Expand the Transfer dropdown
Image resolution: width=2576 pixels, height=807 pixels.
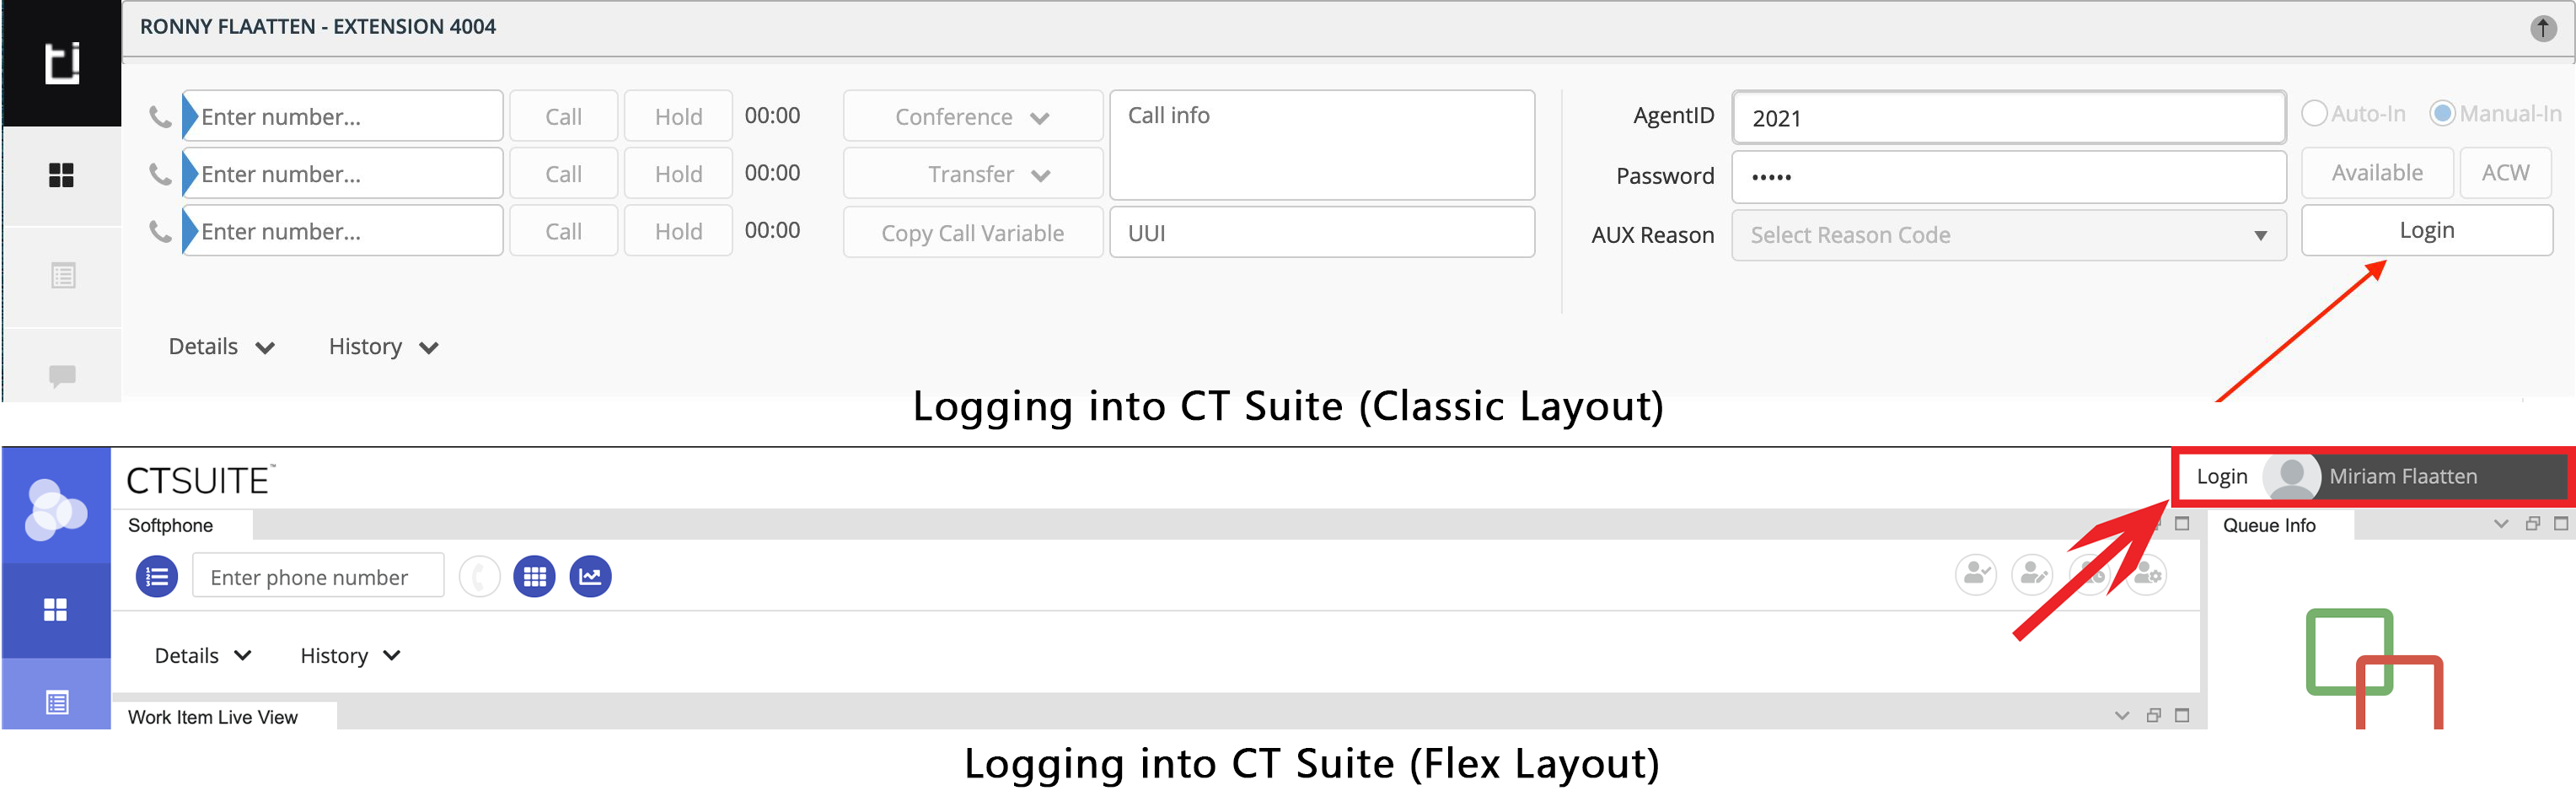click(x=972, y=174)
